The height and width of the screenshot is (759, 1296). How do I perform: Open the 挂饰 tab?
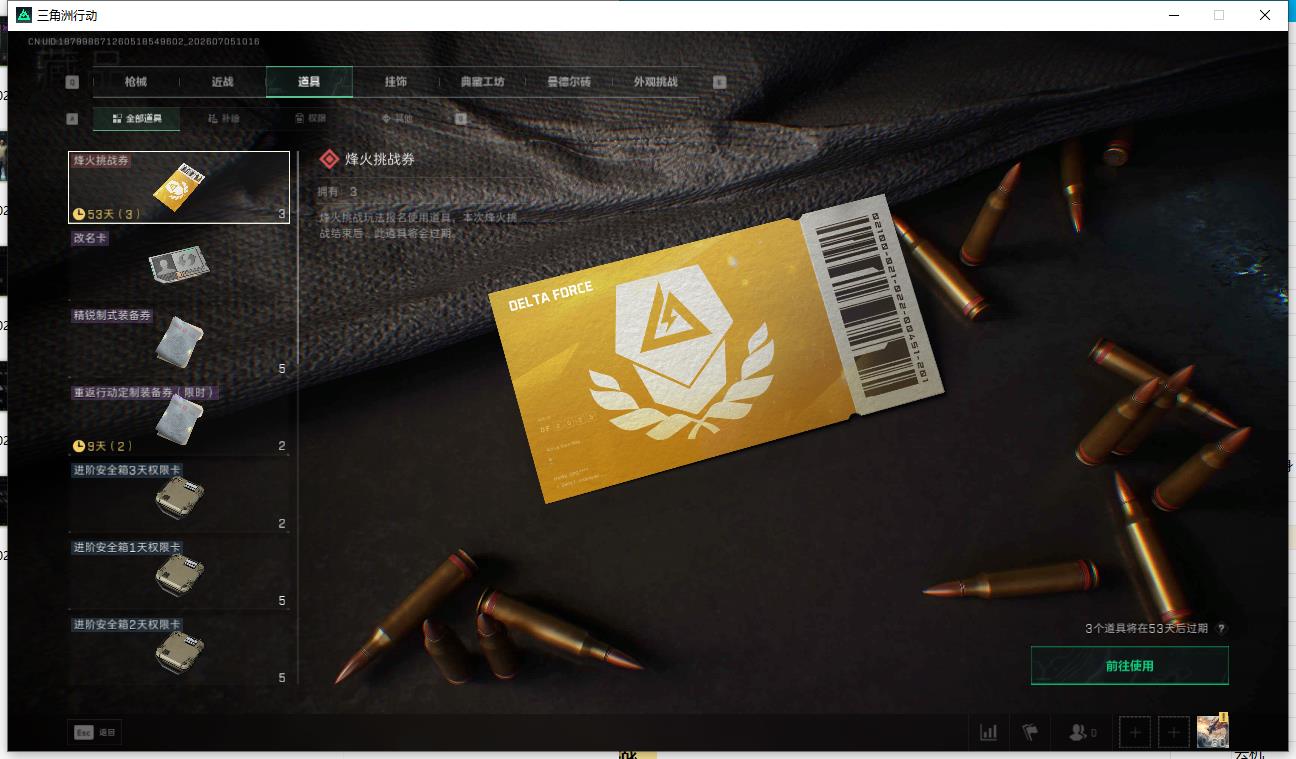(x=396, y=82)
